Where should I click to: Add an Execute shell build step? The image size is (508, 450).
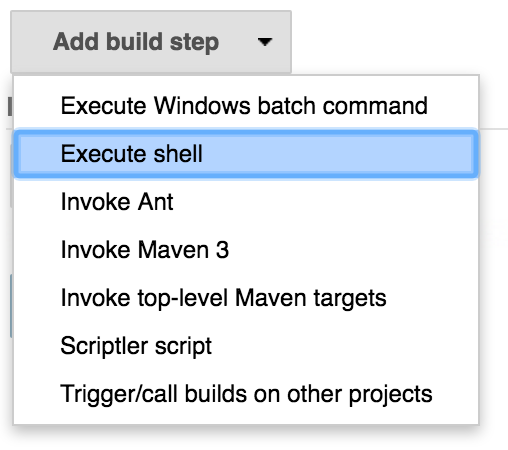[246, 154]
